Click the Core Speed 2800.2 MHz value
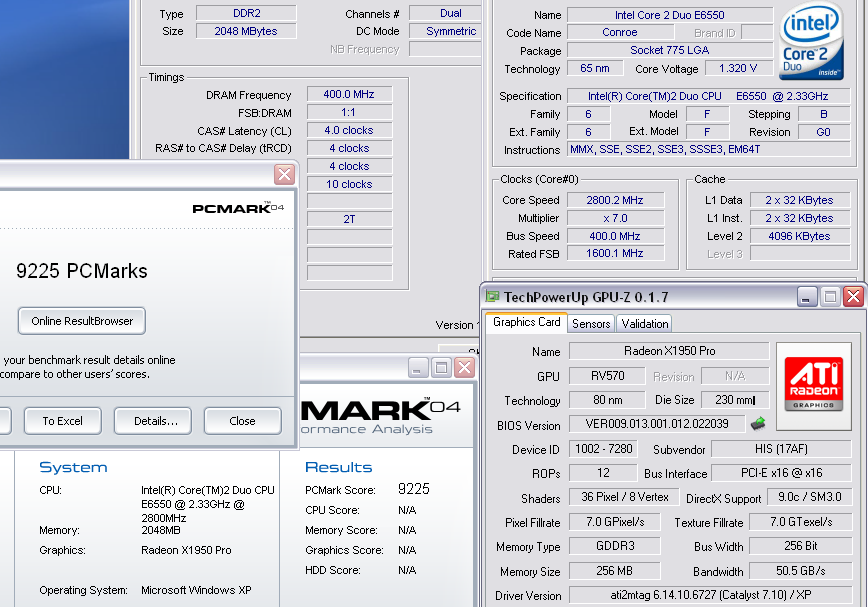868x607 pixels. click(x=615, y=200)
